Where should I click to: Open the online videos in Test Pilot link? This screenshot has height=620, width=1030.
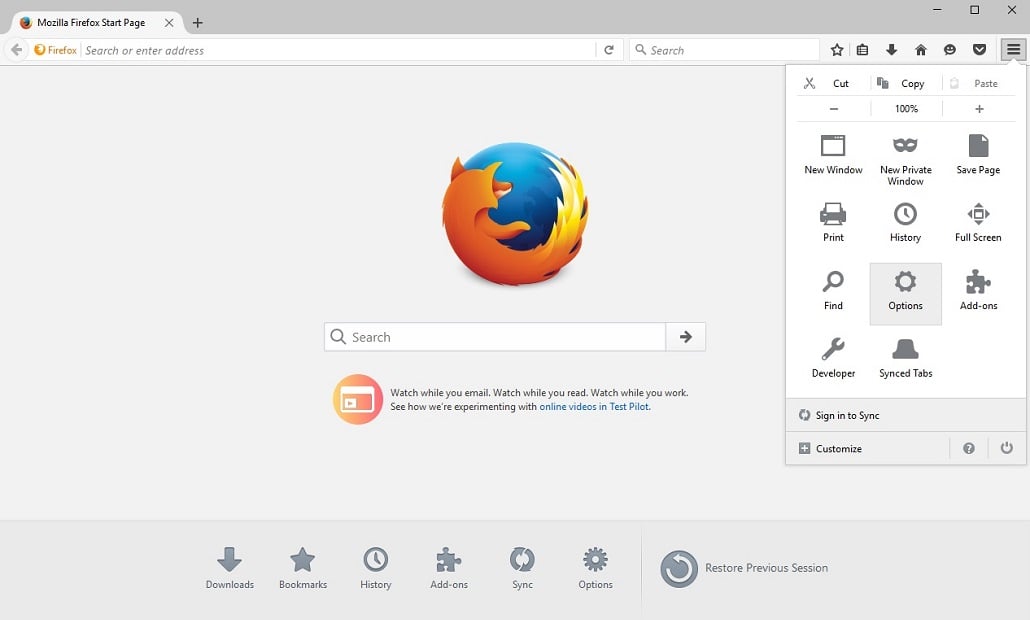(594, 407)
